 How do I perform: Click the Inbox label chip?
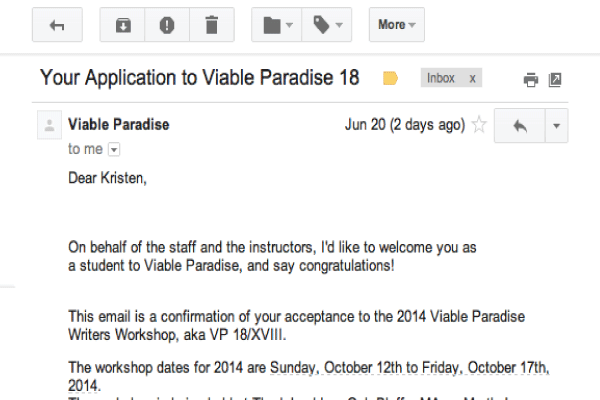click(x=441, y=78)
